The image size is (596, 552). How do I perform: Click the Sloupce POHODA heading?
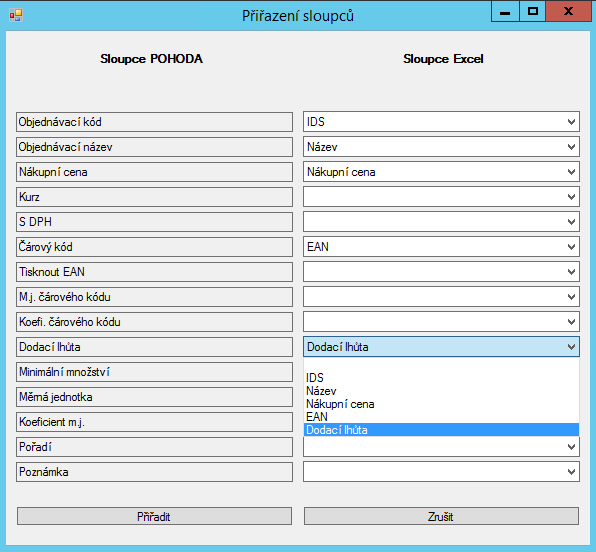point(152,59)
